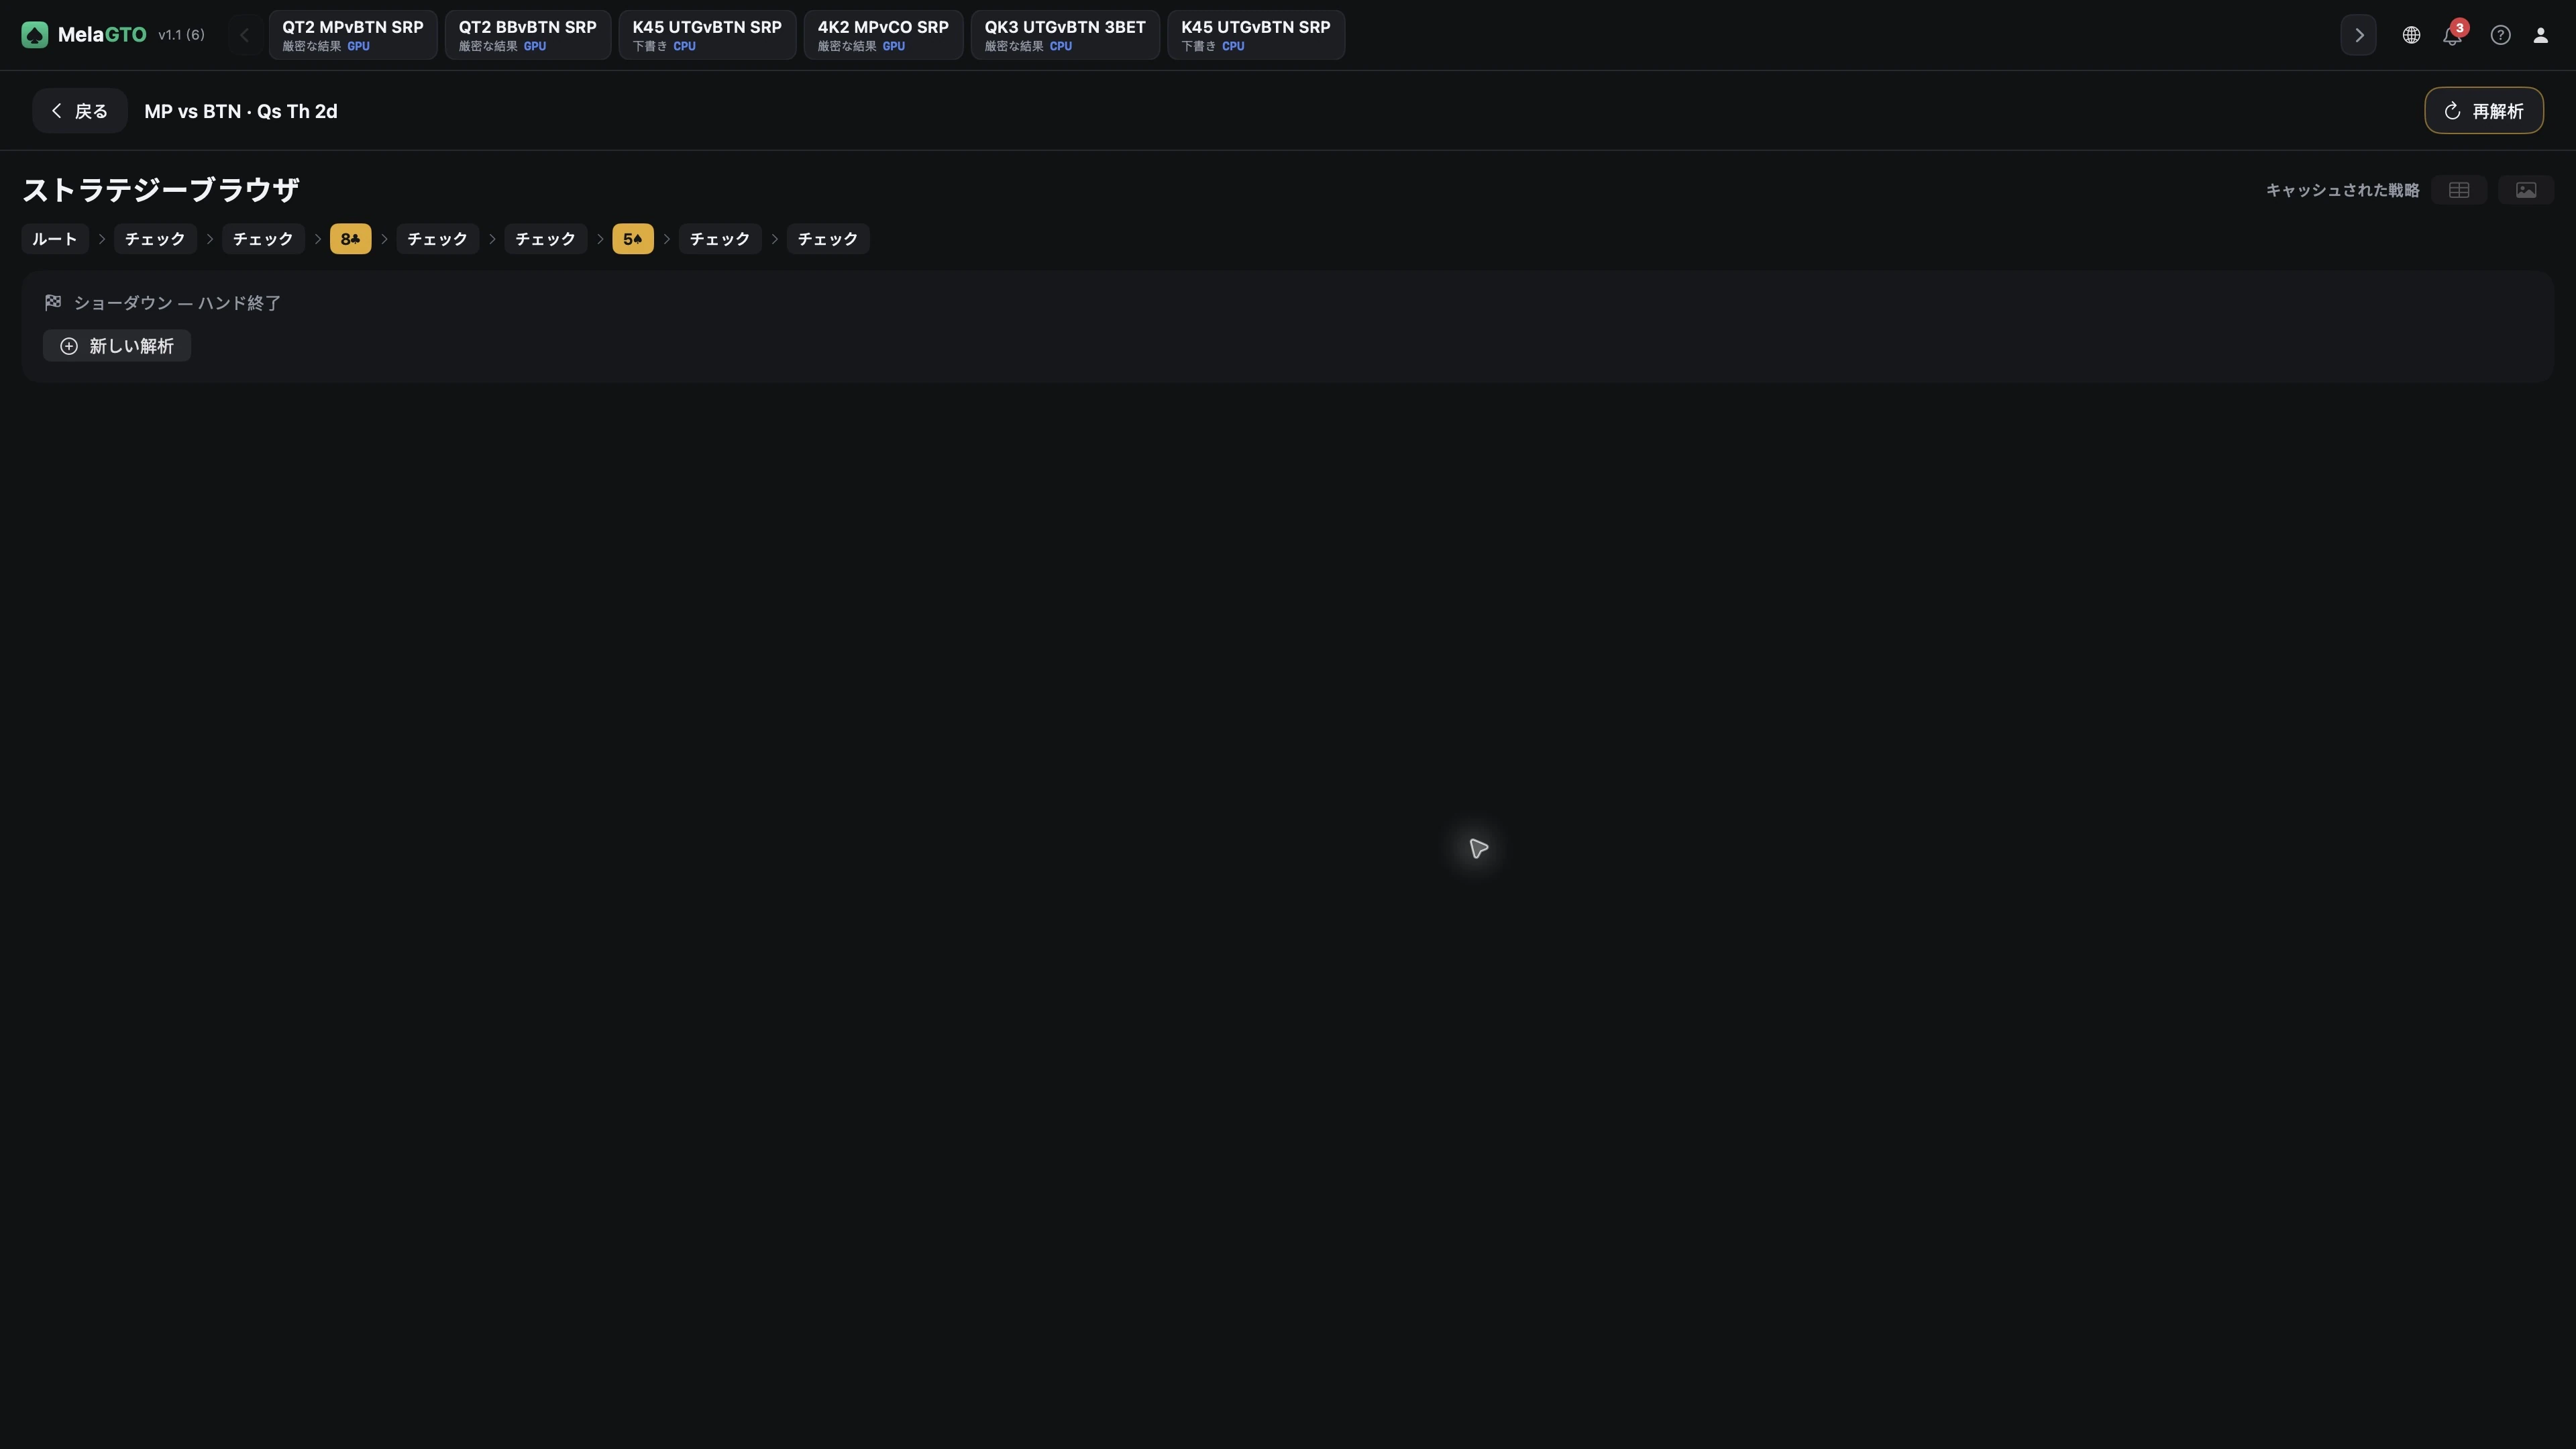
Task: Jump to ルート breadcrumb
Action: 55,239
